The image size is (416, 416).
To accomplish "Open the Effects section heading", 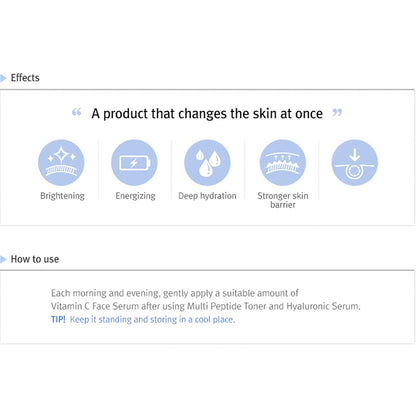I will [25, 78].
